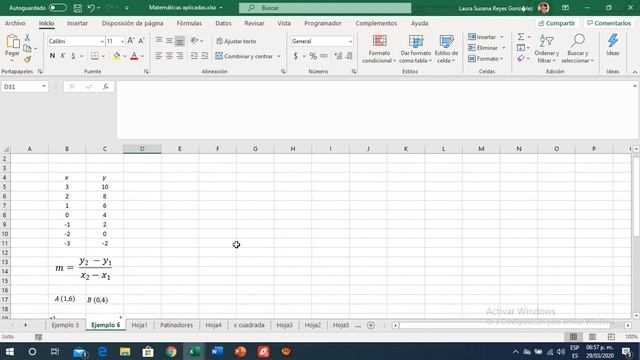Click the Buscar search field
640x360 pixels.
click(x=325, y=8)
